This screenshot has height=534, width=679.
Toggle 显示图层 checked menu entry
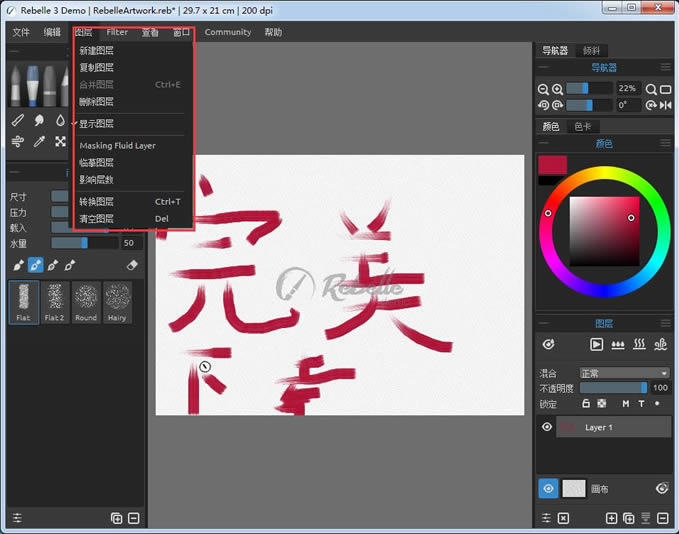pyautogui.click(x=130, y=124)
